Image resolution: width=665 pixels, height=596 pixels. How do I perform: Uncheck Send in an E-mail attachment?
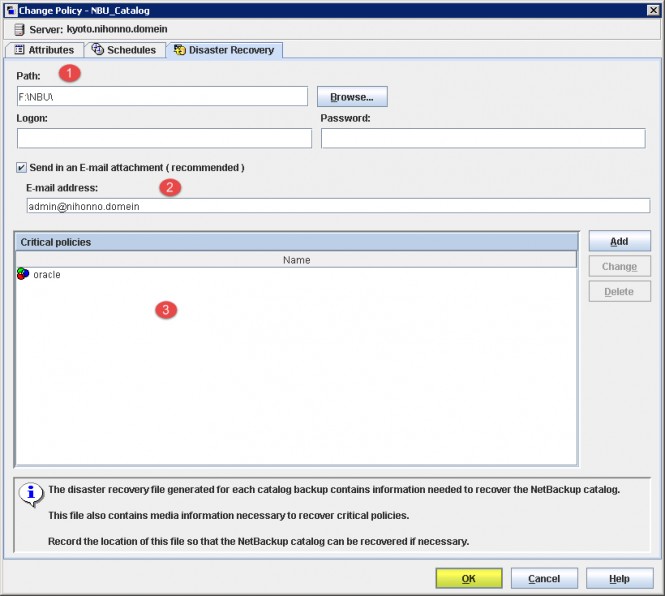tap(21, 168)
